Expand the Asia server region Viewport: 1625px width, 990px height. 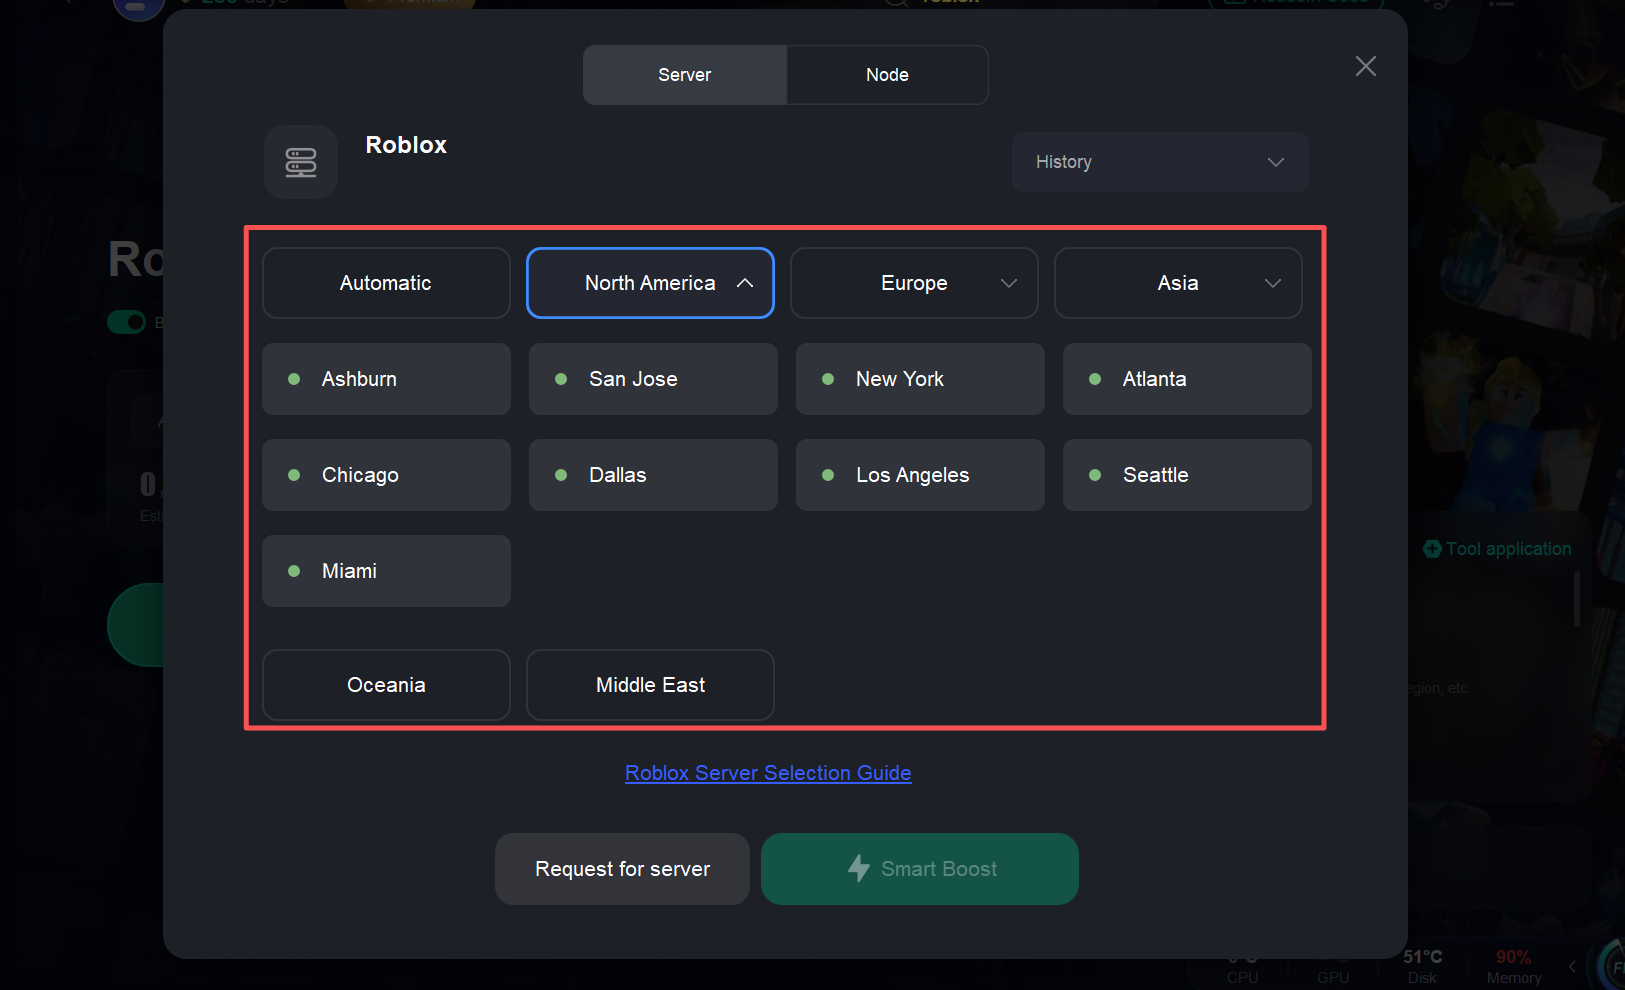pos(1178,283)
